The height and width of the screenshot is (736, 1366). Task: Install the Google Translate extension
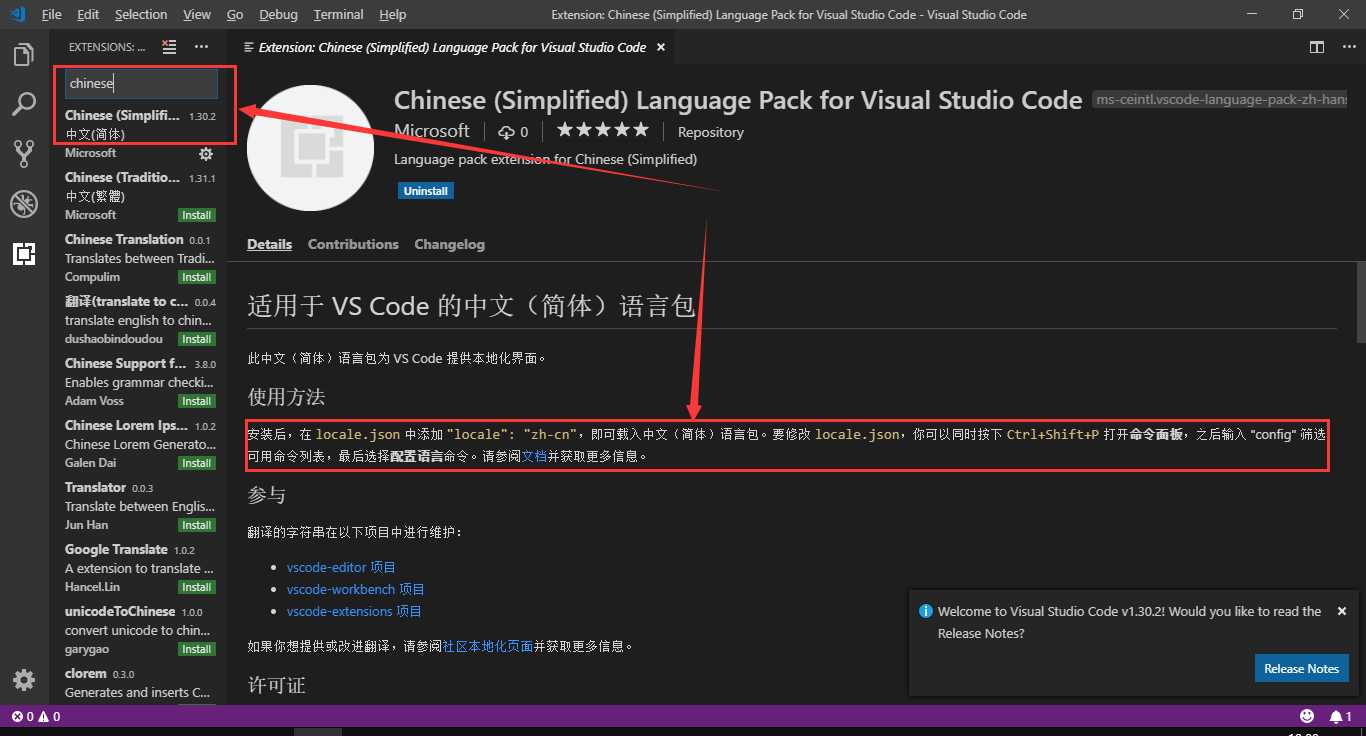[x=196, y=587]
